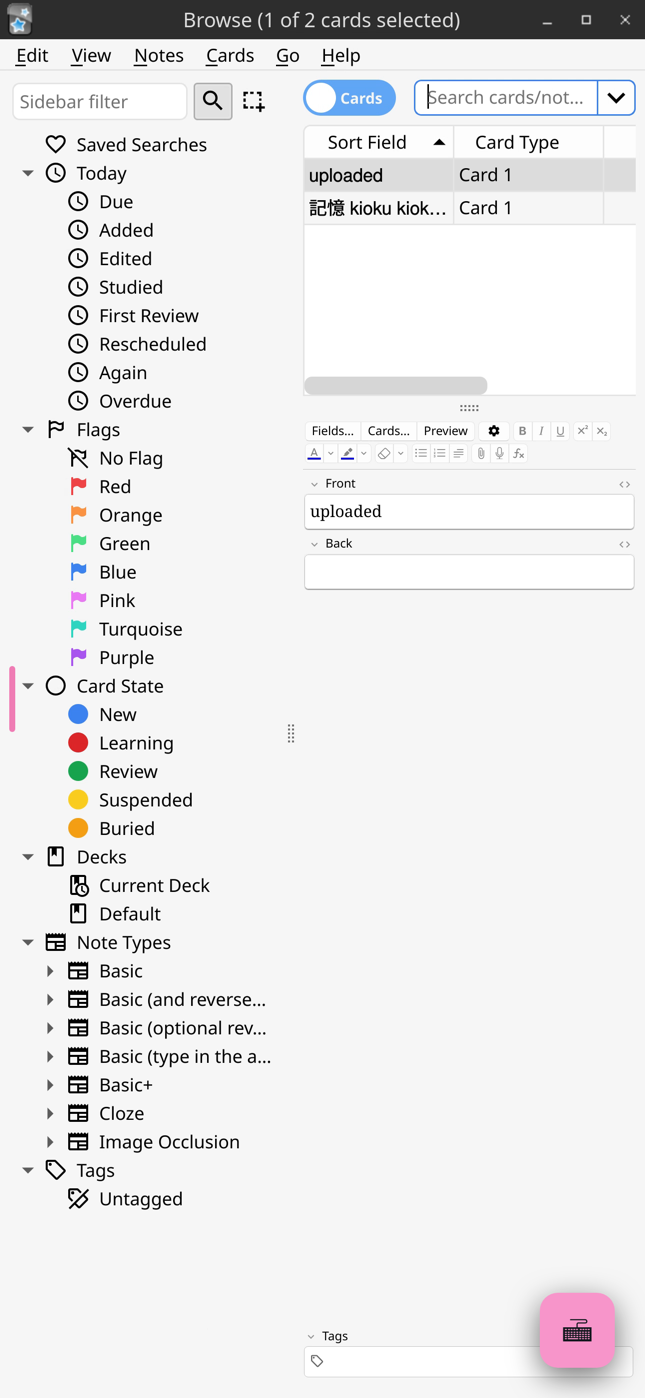Toggle HTML editor for Front field
The height and width of the screenshot is (1398, 645).
coord(625,484)
